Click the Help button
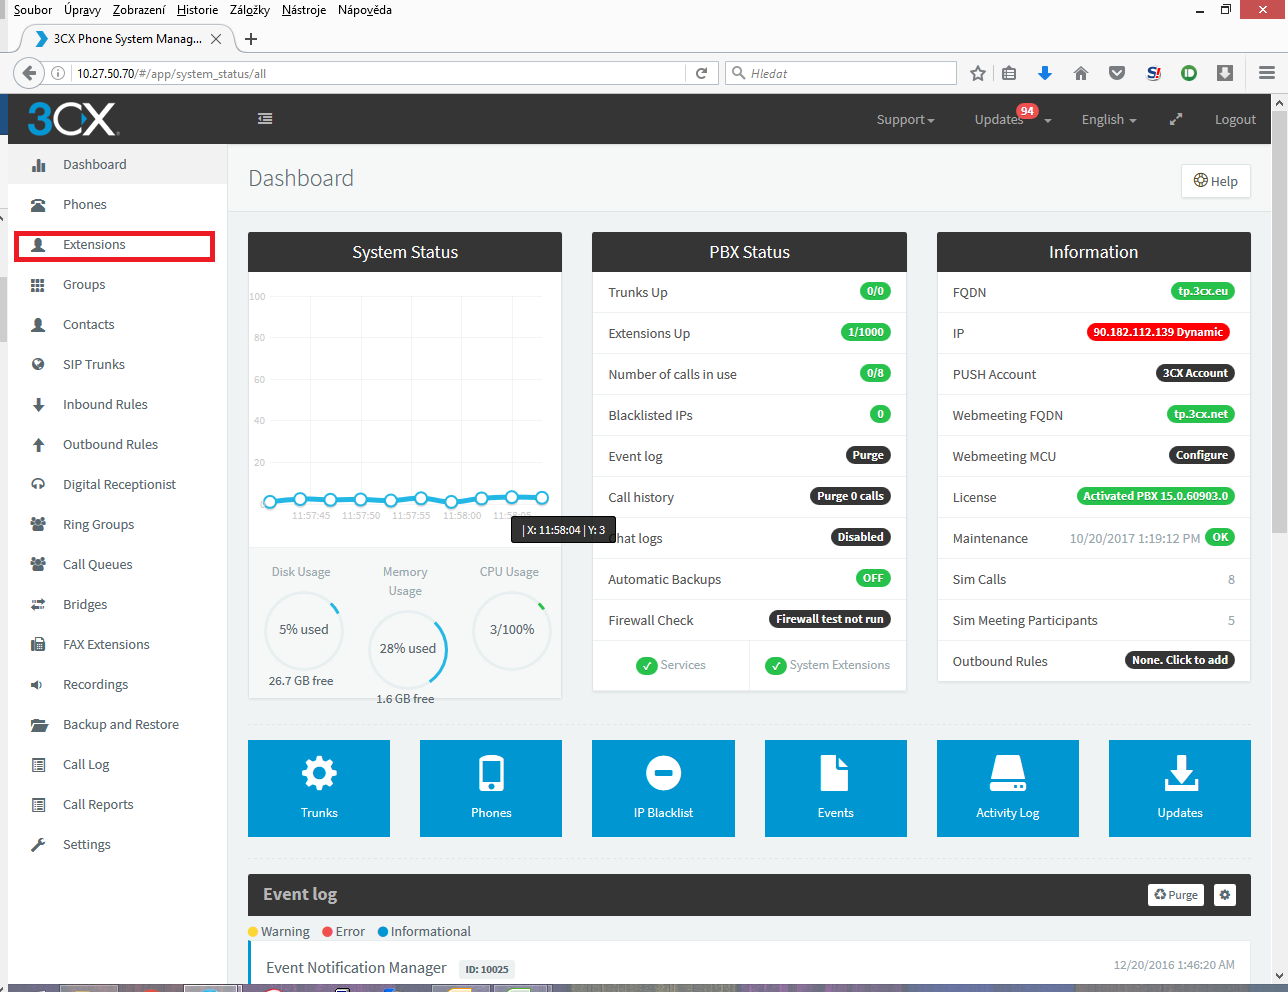 click(x=1215, y=181)
